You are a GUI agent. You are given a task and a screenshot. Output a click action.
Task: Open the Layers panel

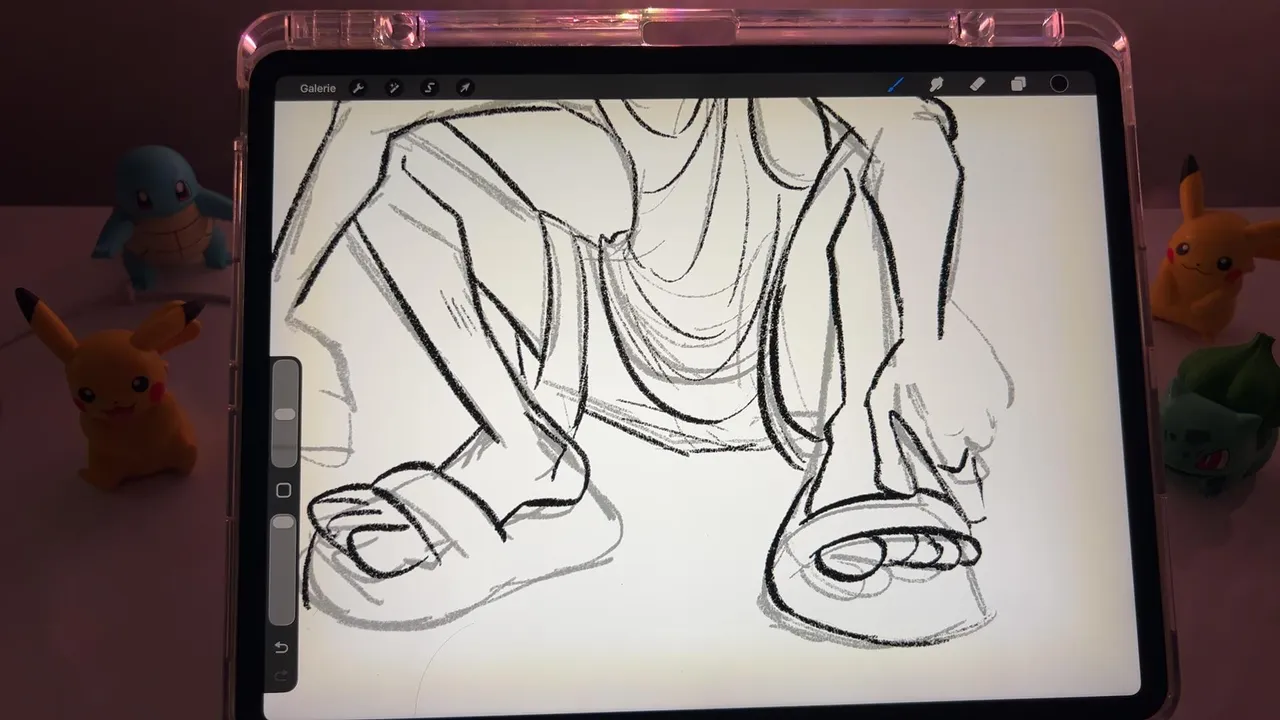coord(1018,85)
